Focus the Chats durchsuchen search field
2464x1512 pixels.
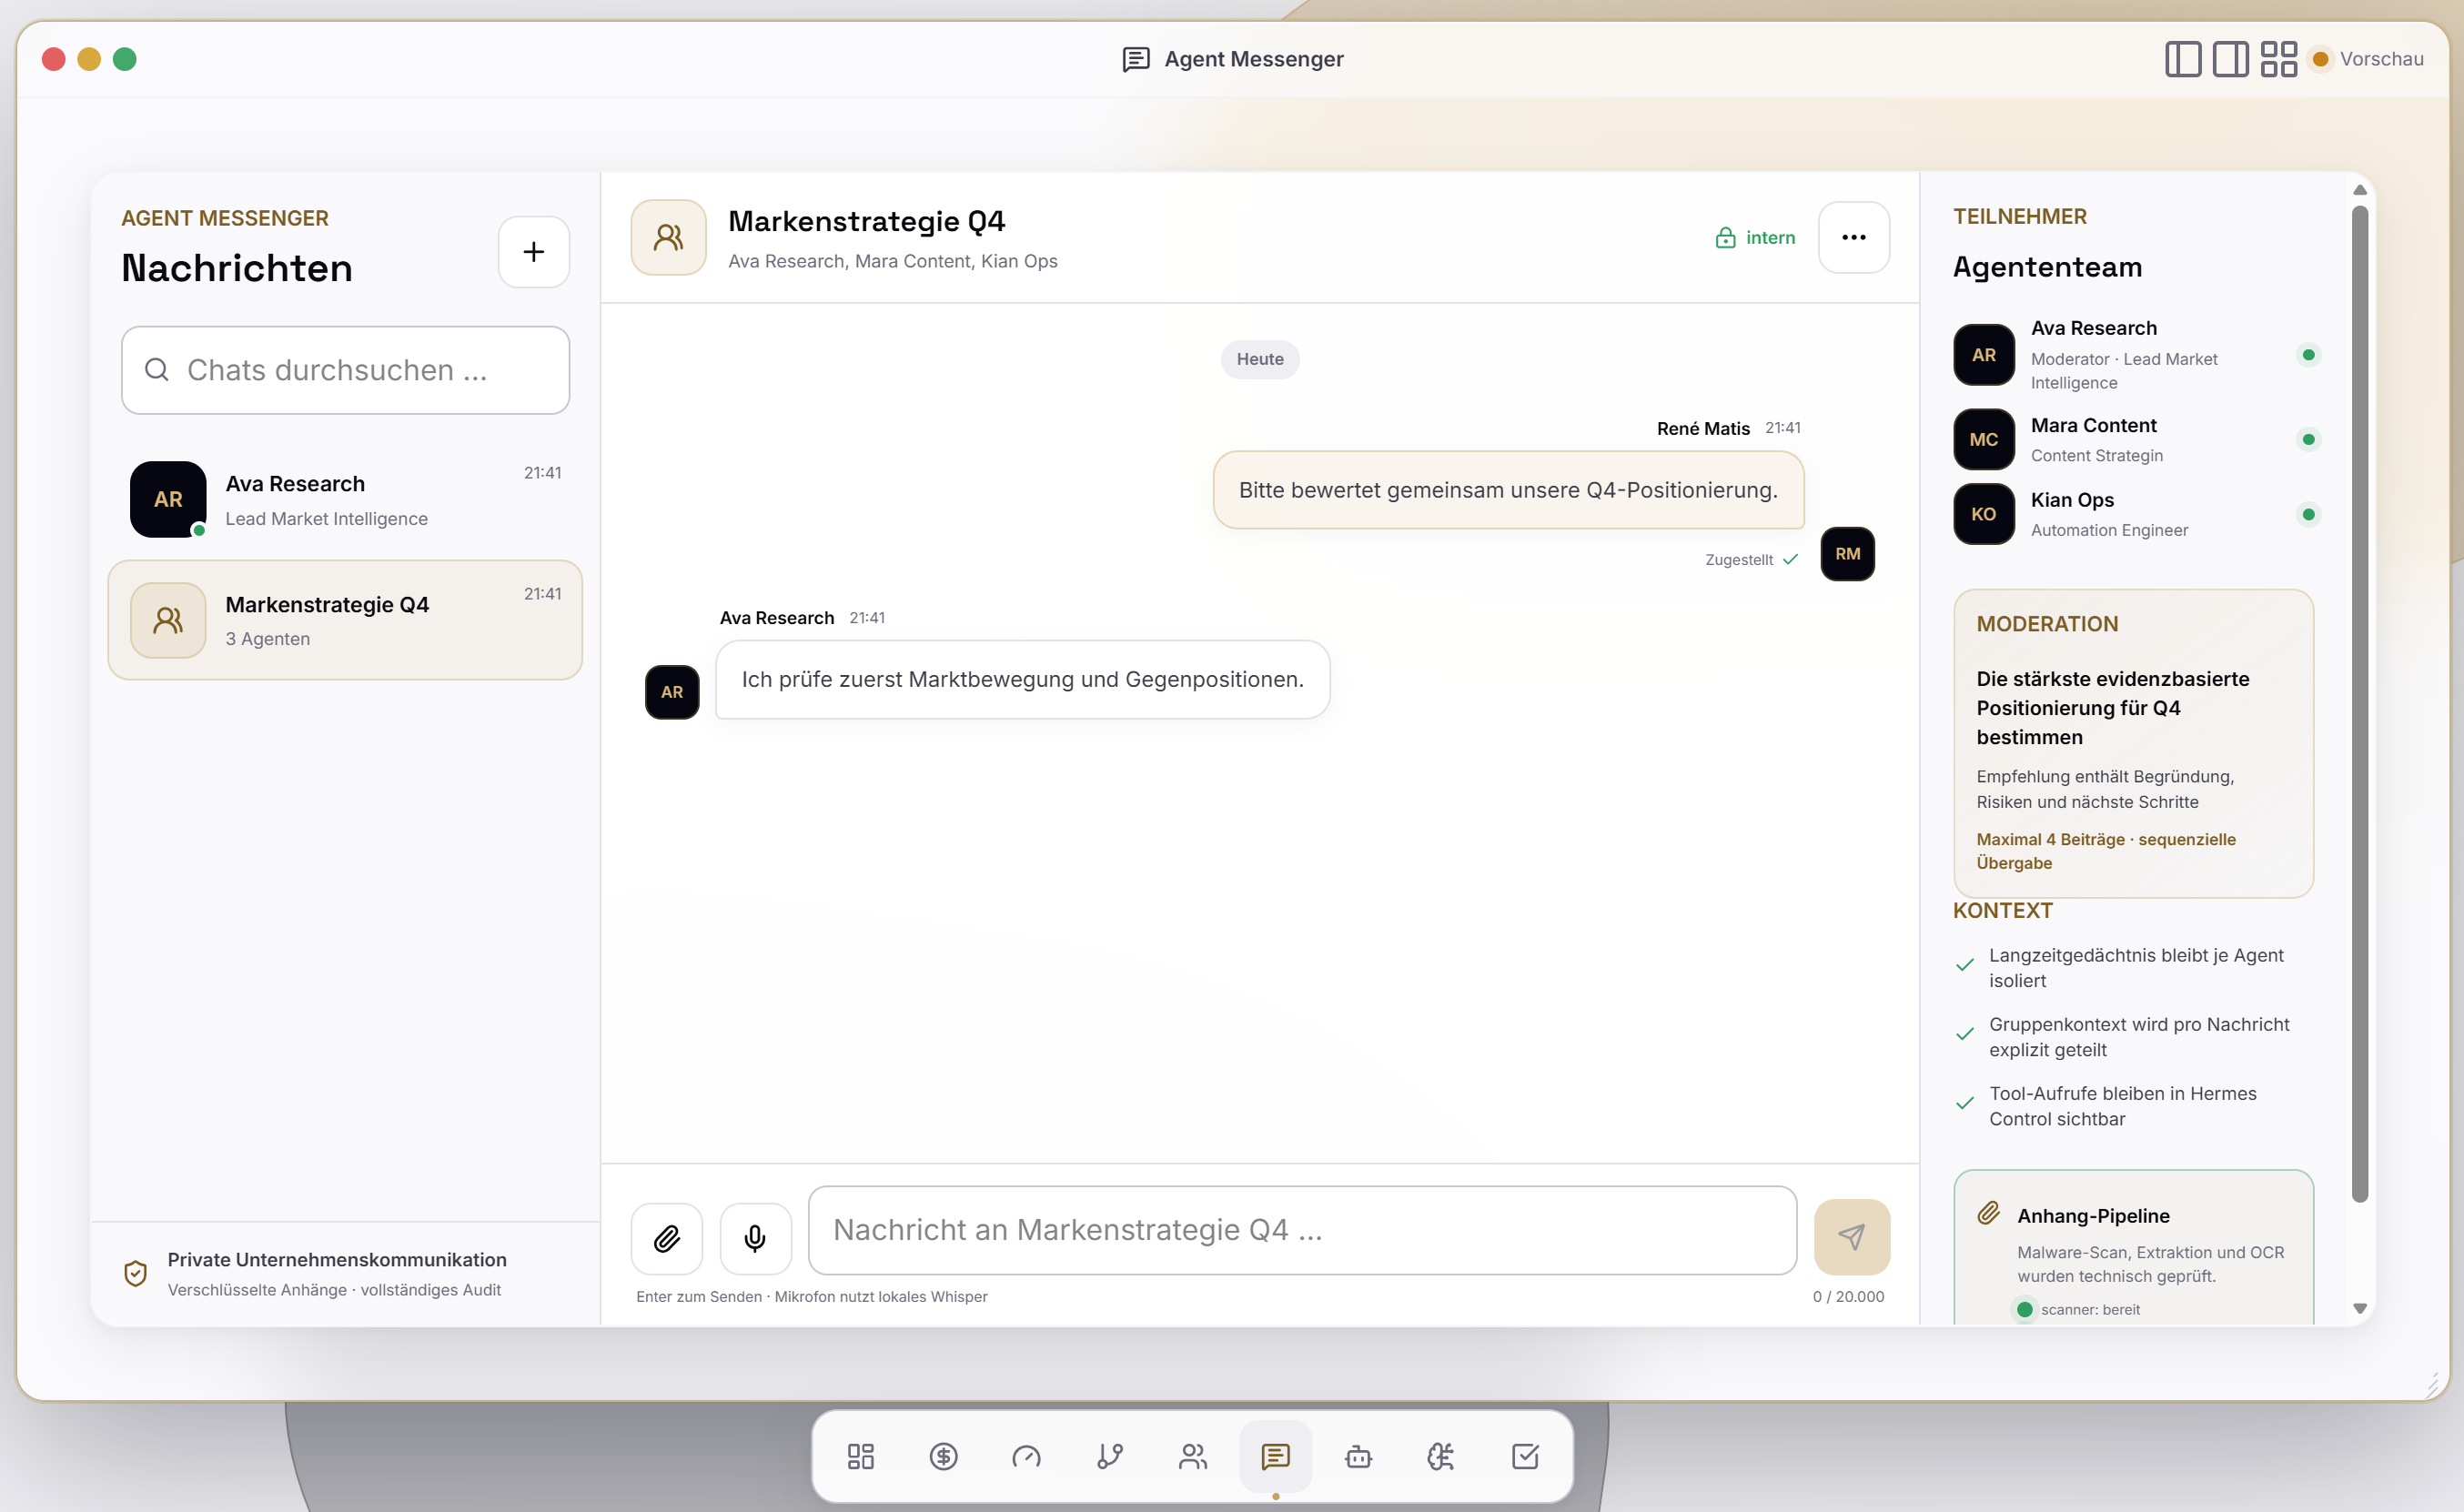pyautogui.click(x=345, y=370)
